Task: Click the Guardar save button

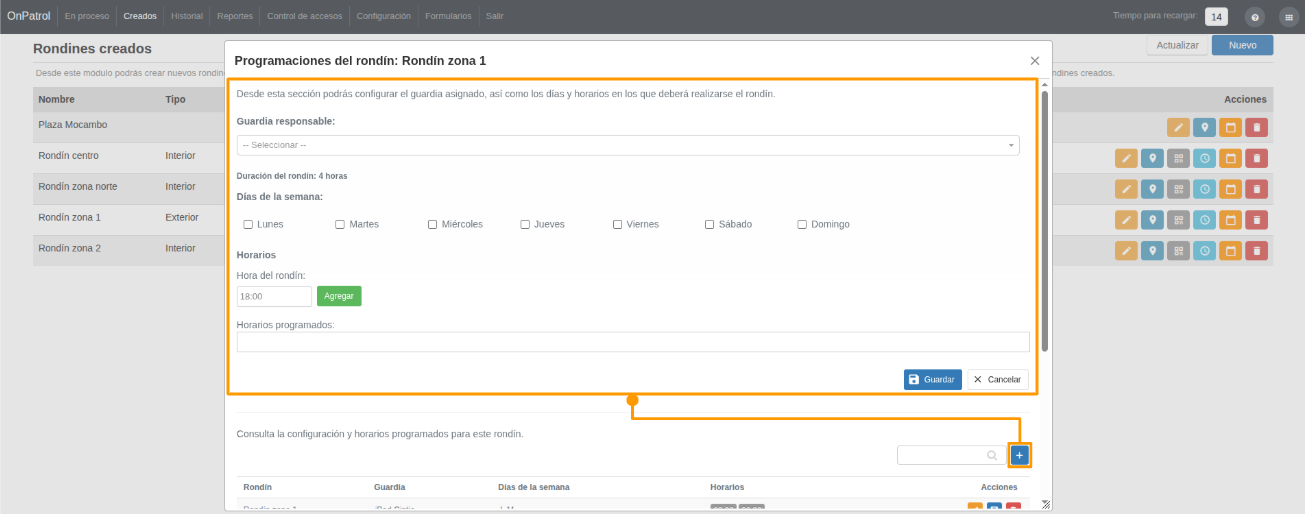Action: pyautogui.click(x=933, y=379)
